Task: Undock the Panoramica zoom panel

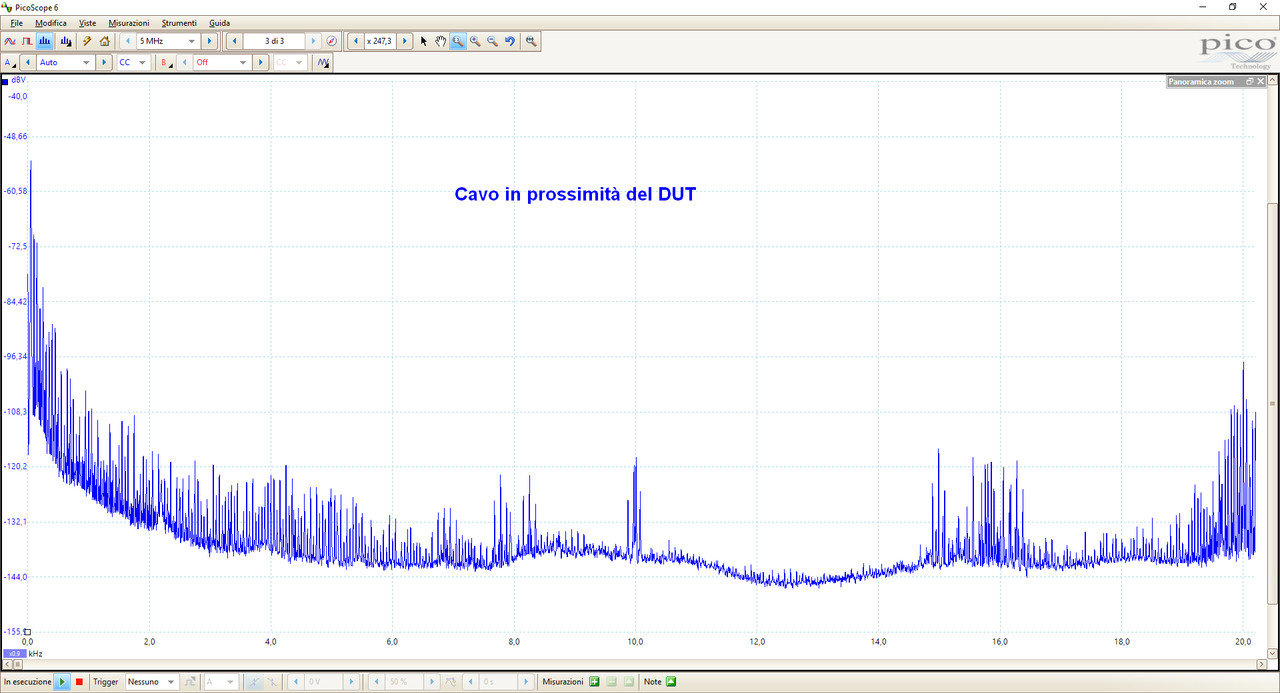Action: click(x=1249, y=81)
